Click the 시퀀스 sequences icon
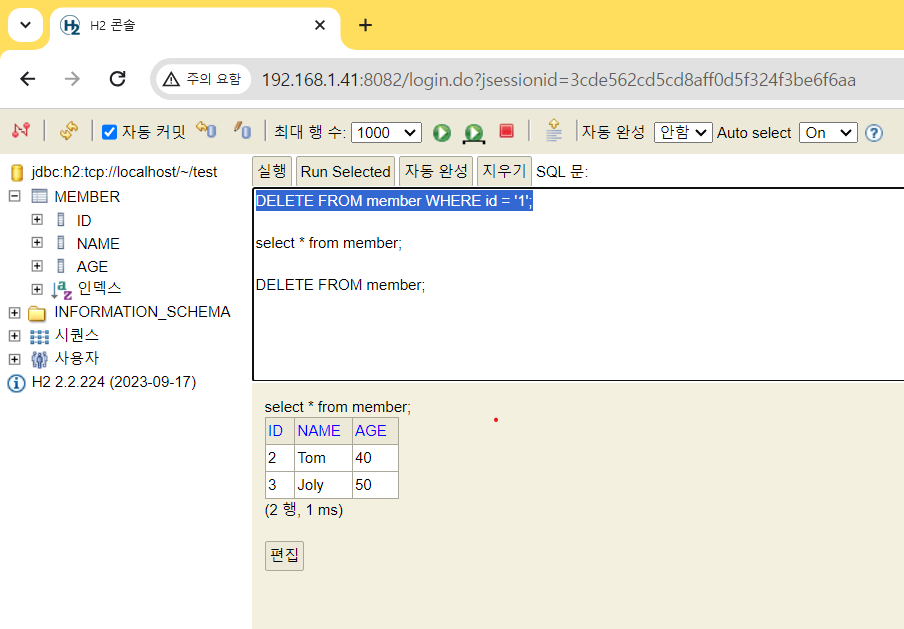The image size is (904, 629). click(x=39, y=336)
